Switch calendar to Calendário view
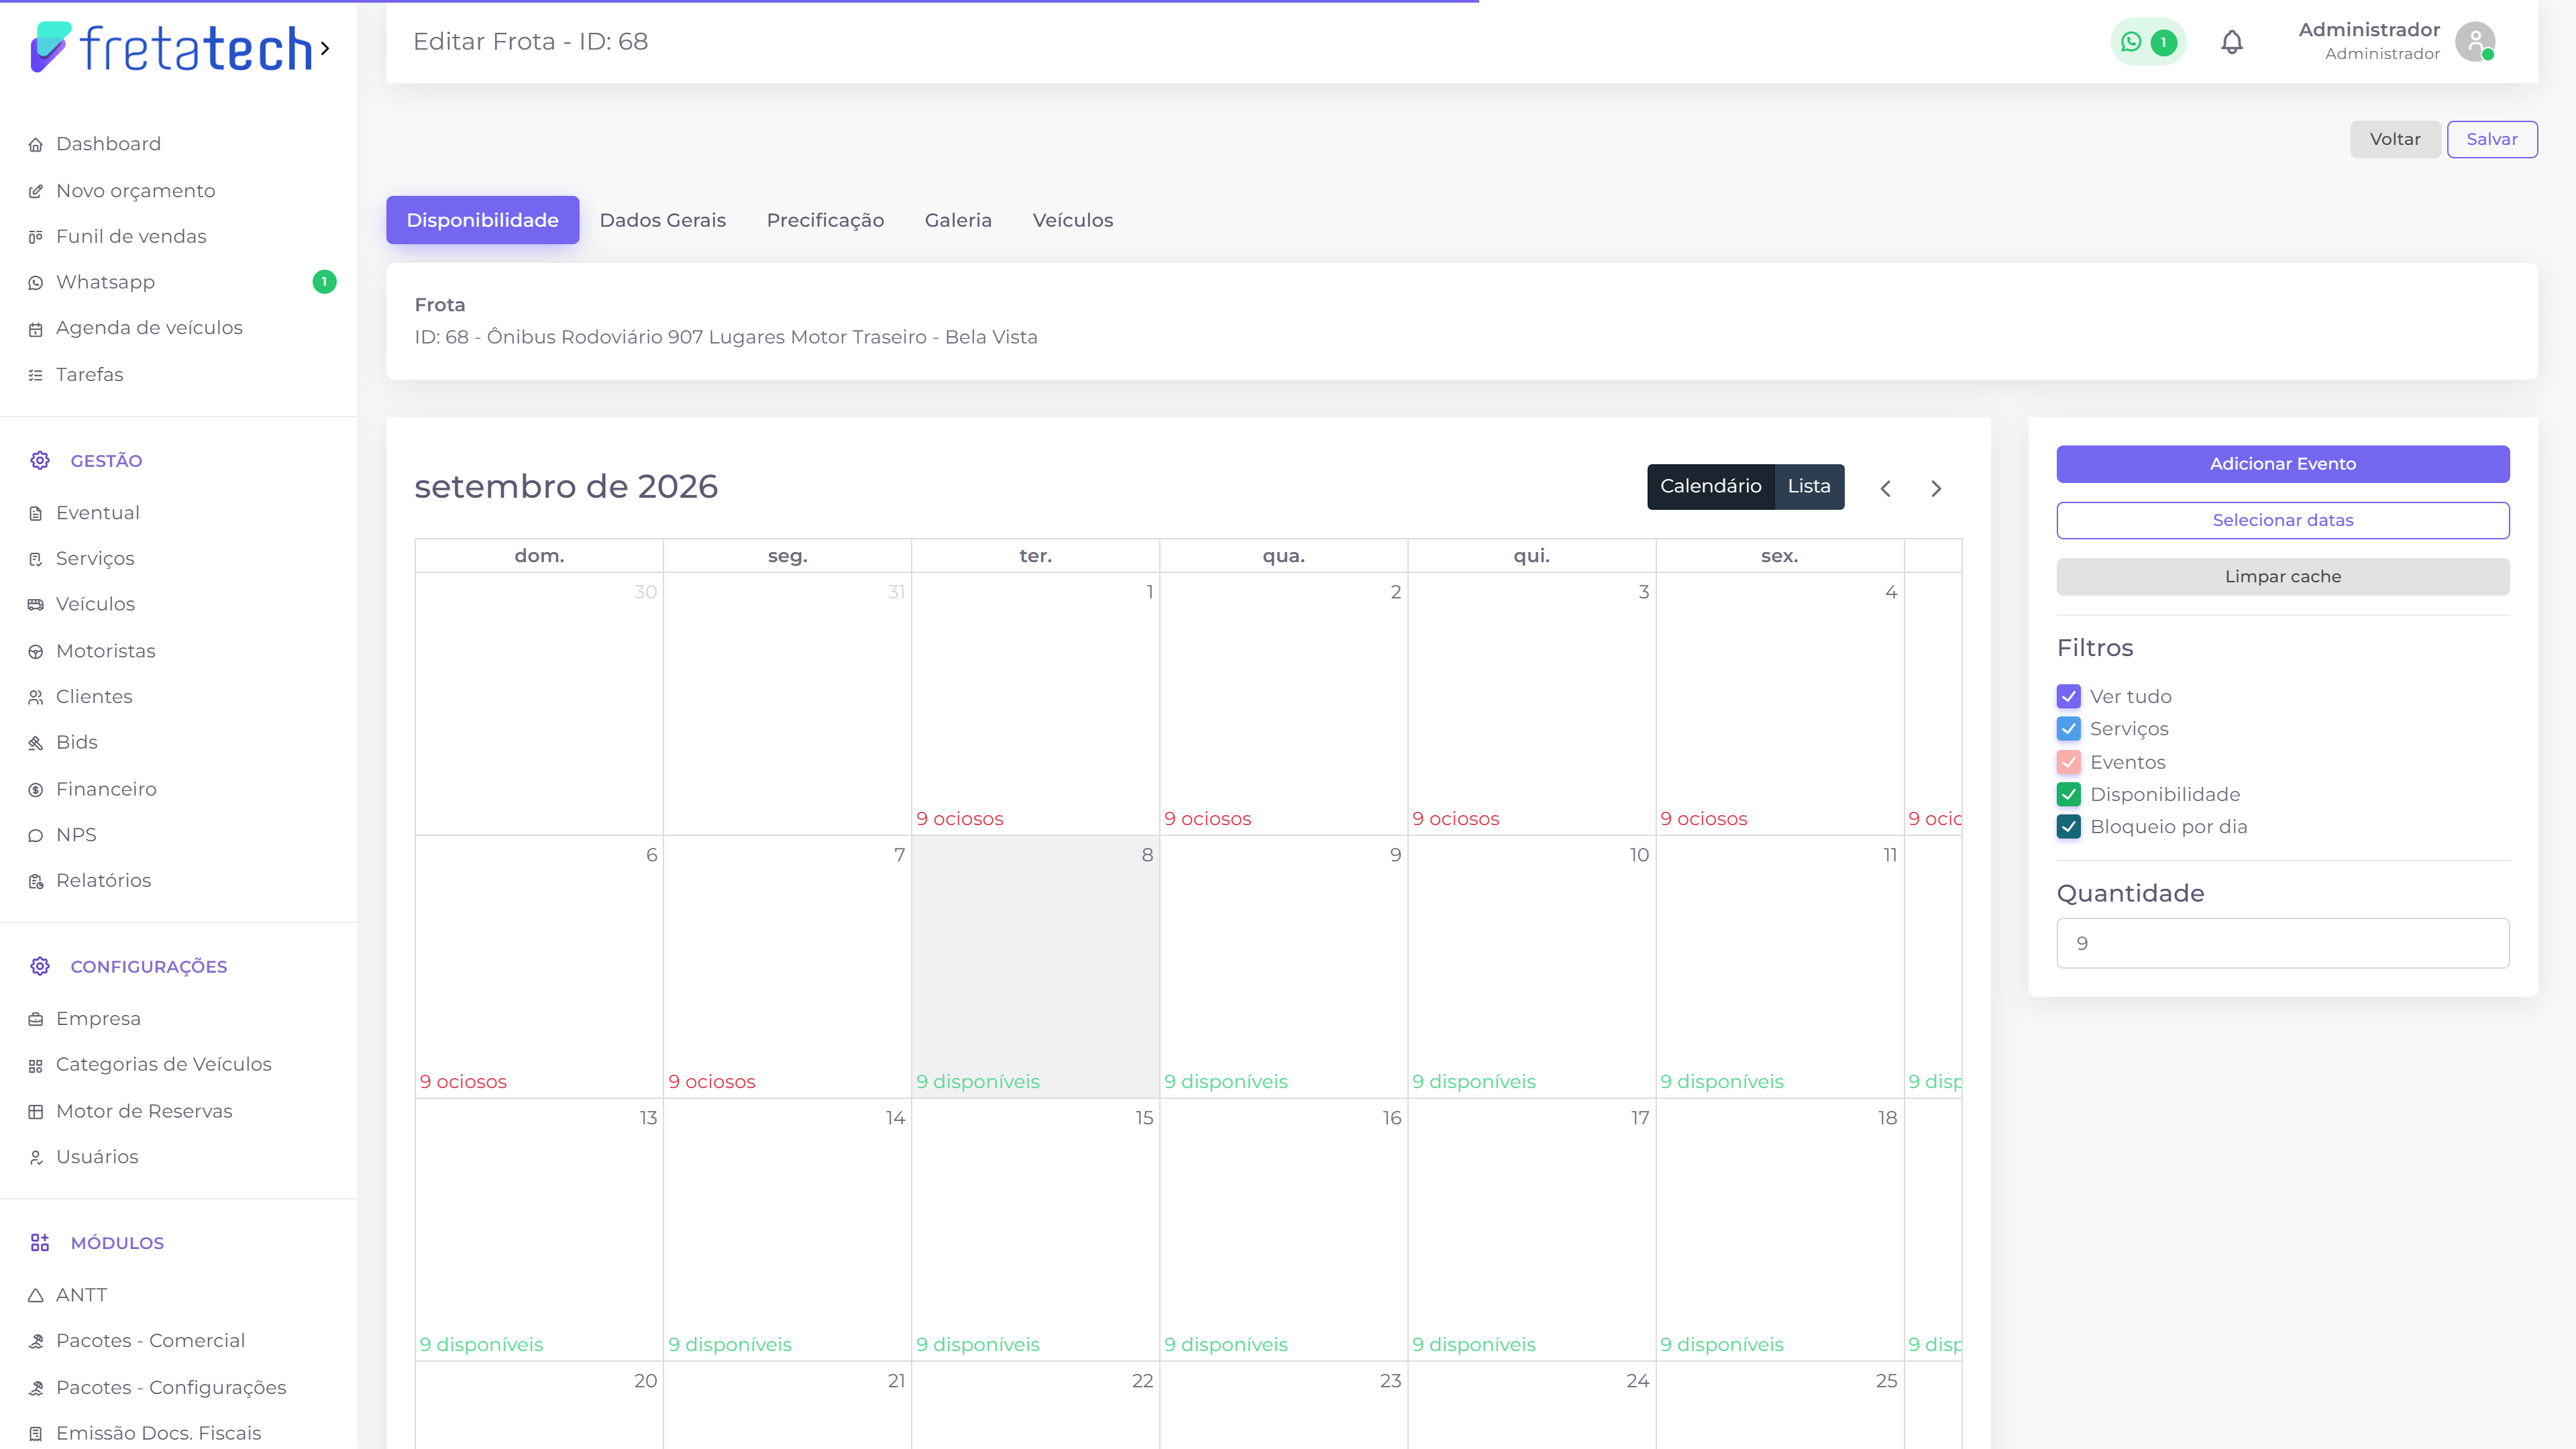This screenshot has height=1449, width=2576. pos(1710,487)
